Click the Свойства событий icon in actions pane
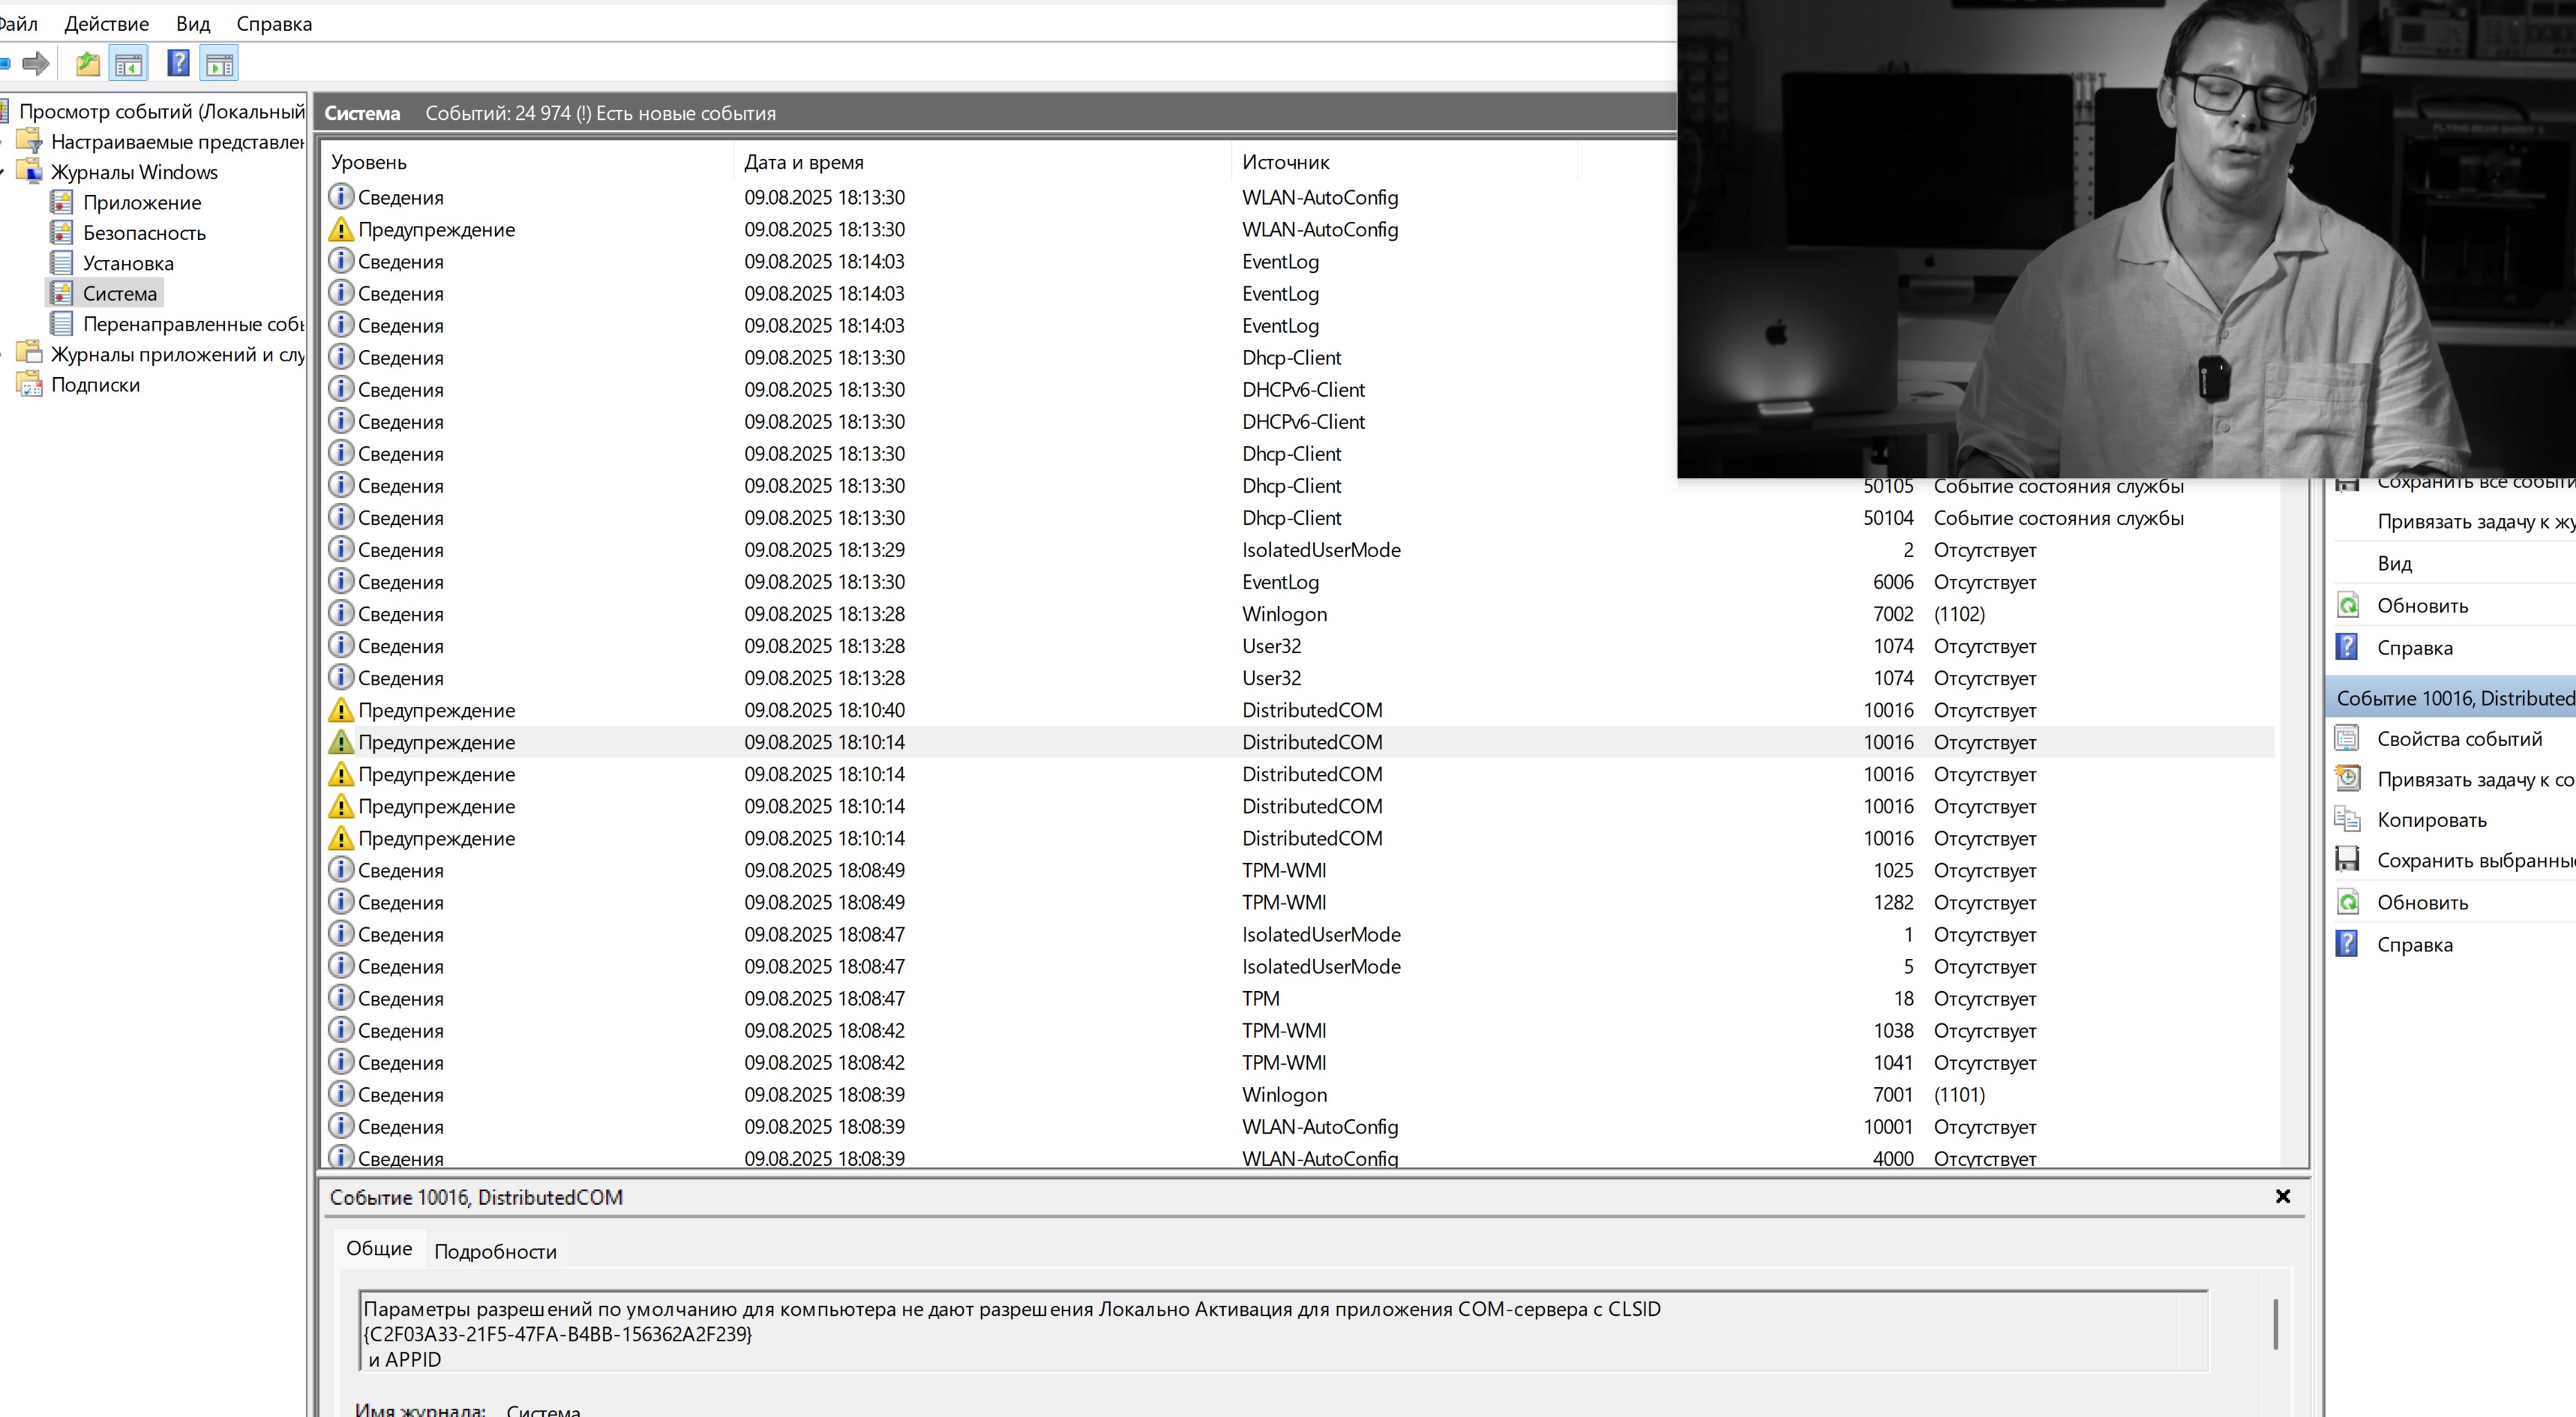2576x1417 pixels. (2347, 739)
